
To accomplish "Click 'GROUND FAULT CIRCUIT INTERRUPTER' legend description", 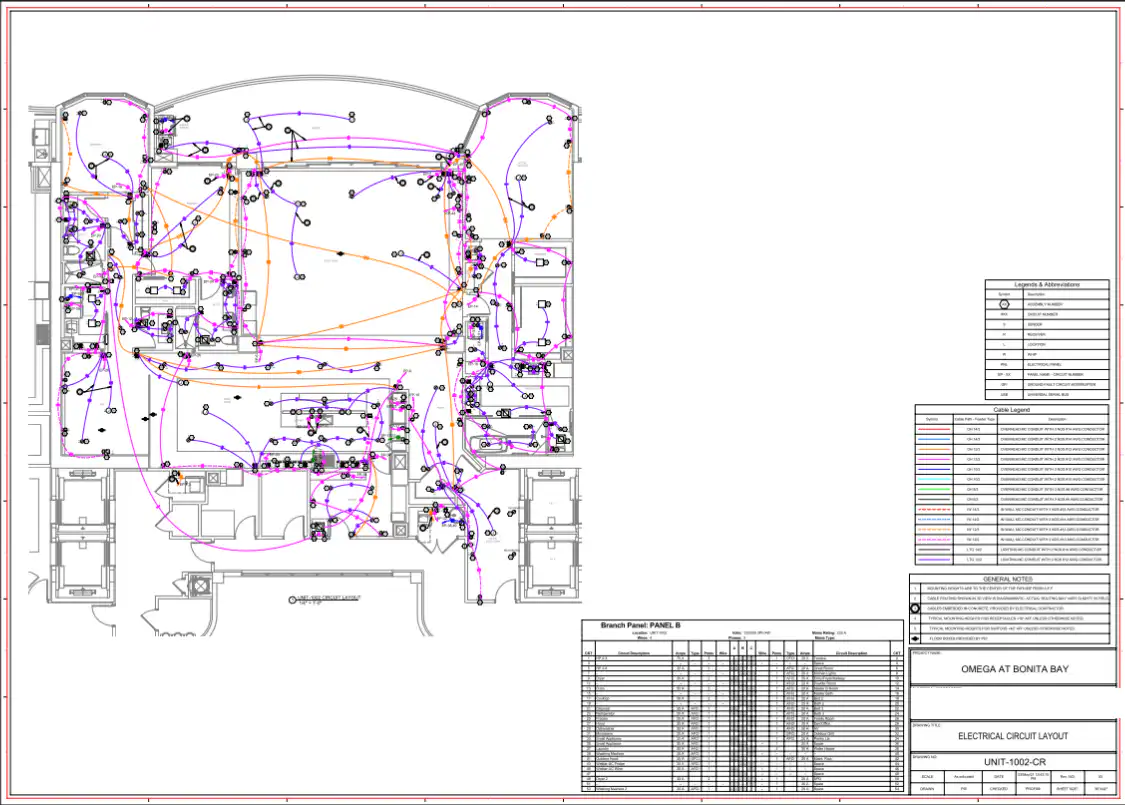I will click(x=1062, y=385).
